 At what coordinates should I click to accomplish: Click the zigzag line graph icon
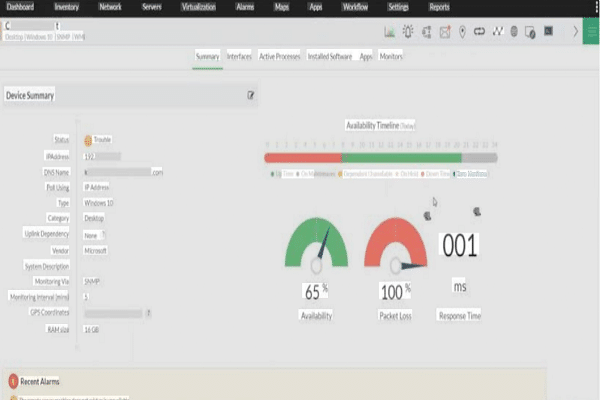pyautogui.click(x=497, y=31)
